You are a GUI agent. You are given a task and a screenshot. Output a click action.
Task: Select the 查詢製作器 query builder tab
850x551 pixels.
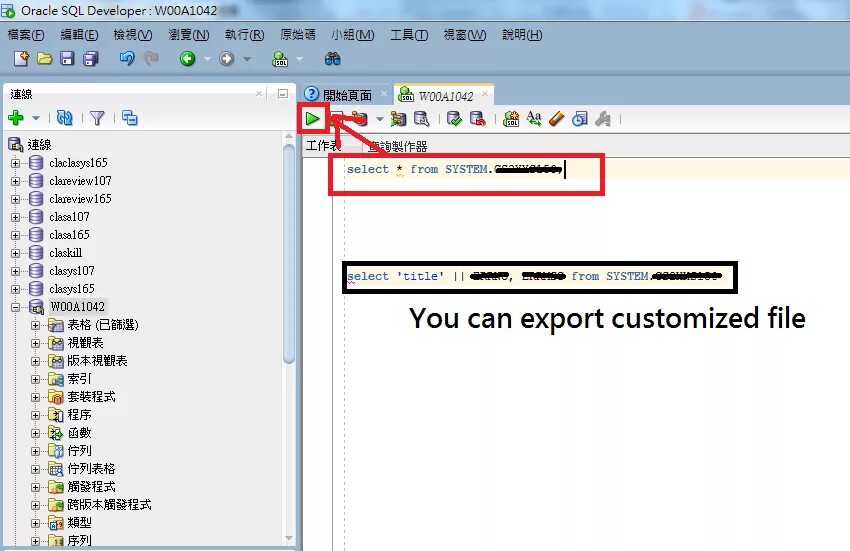398,146
